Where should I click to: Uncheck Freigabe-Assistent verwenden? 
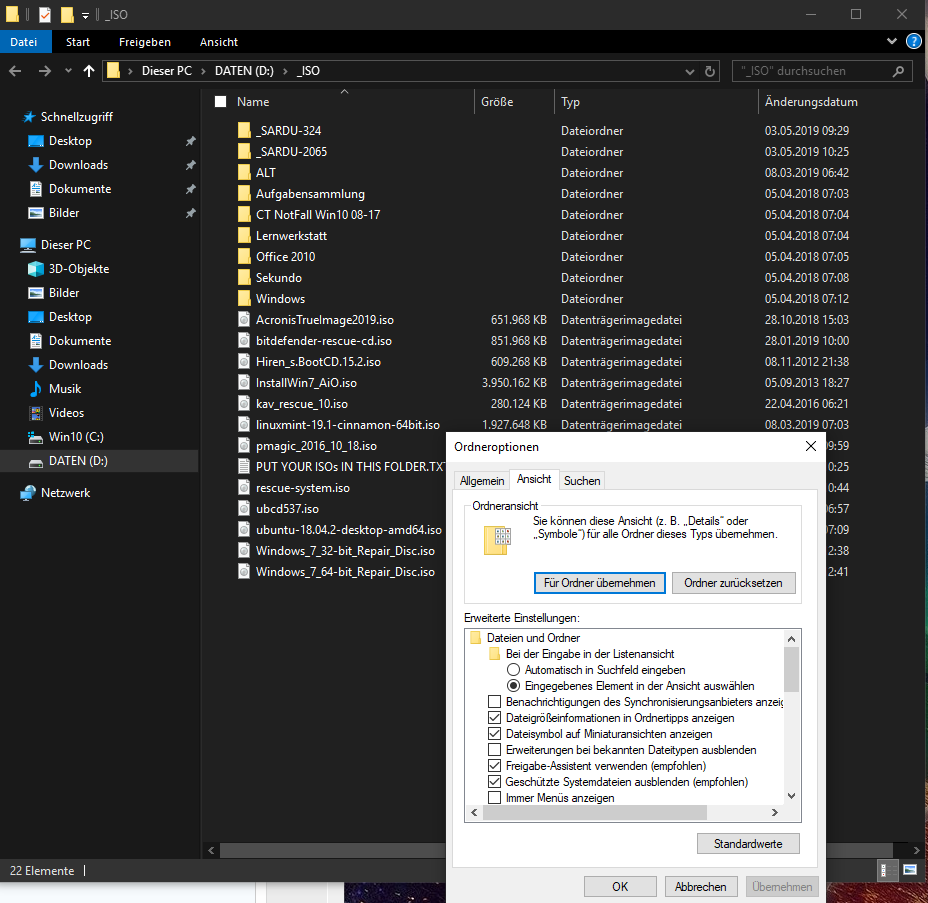tap(495, 766)
